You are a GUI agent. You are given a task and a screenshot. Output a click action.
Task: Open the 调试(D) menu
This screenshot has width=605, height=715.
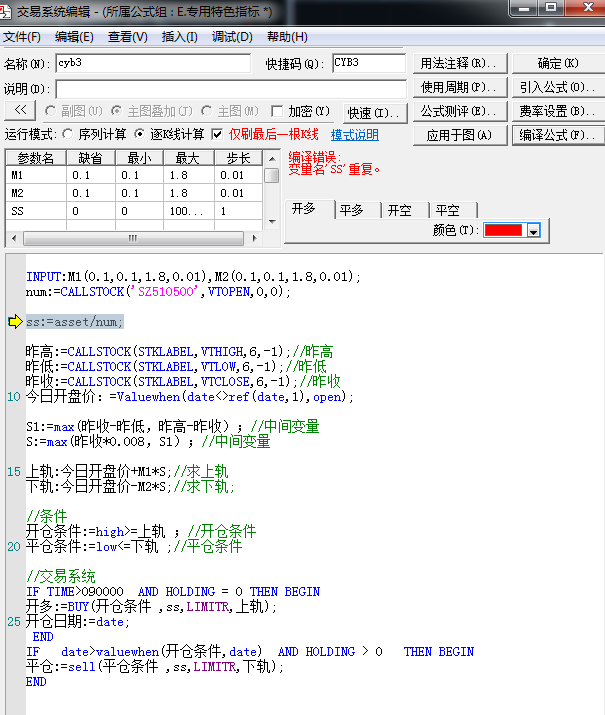(x=232, y=37)
